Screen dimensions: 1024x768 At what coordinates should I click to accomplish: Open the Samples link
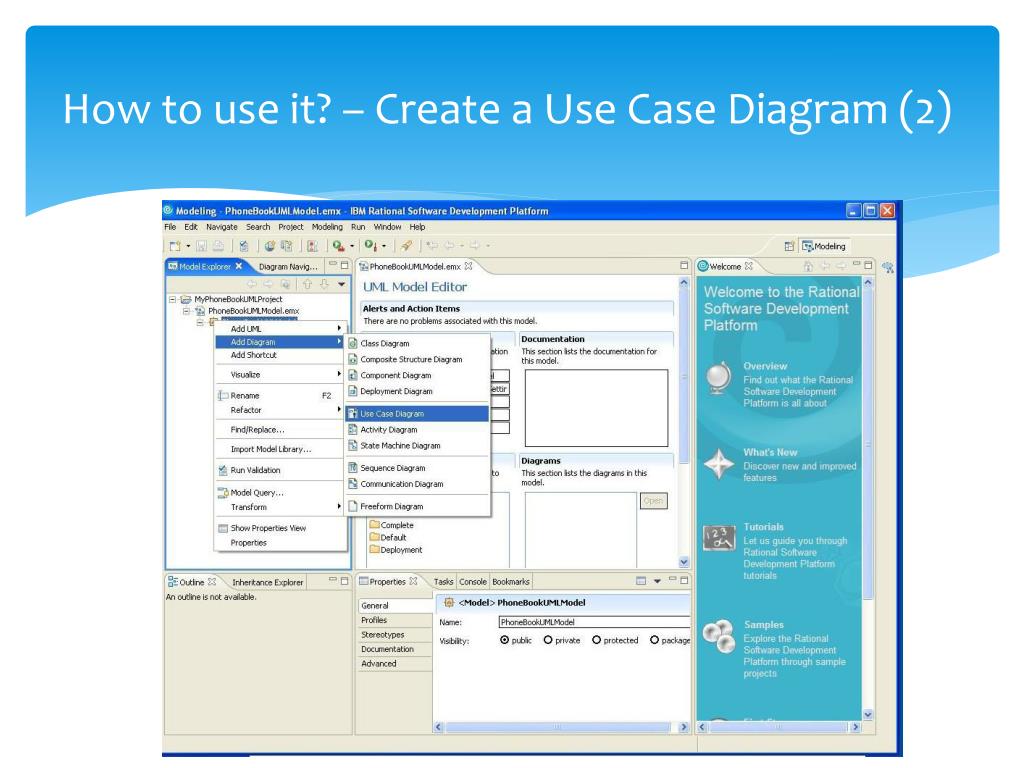[x=763, y=624]
